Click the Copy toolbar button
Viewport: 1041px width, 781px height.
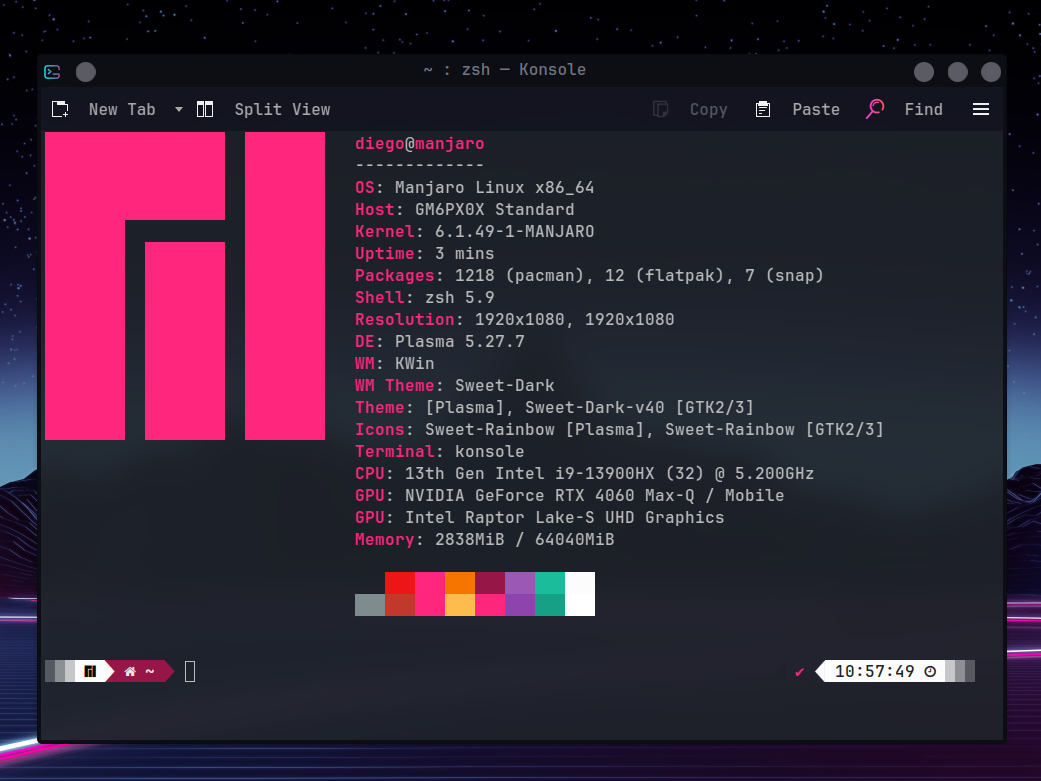(x=690, y=110)
